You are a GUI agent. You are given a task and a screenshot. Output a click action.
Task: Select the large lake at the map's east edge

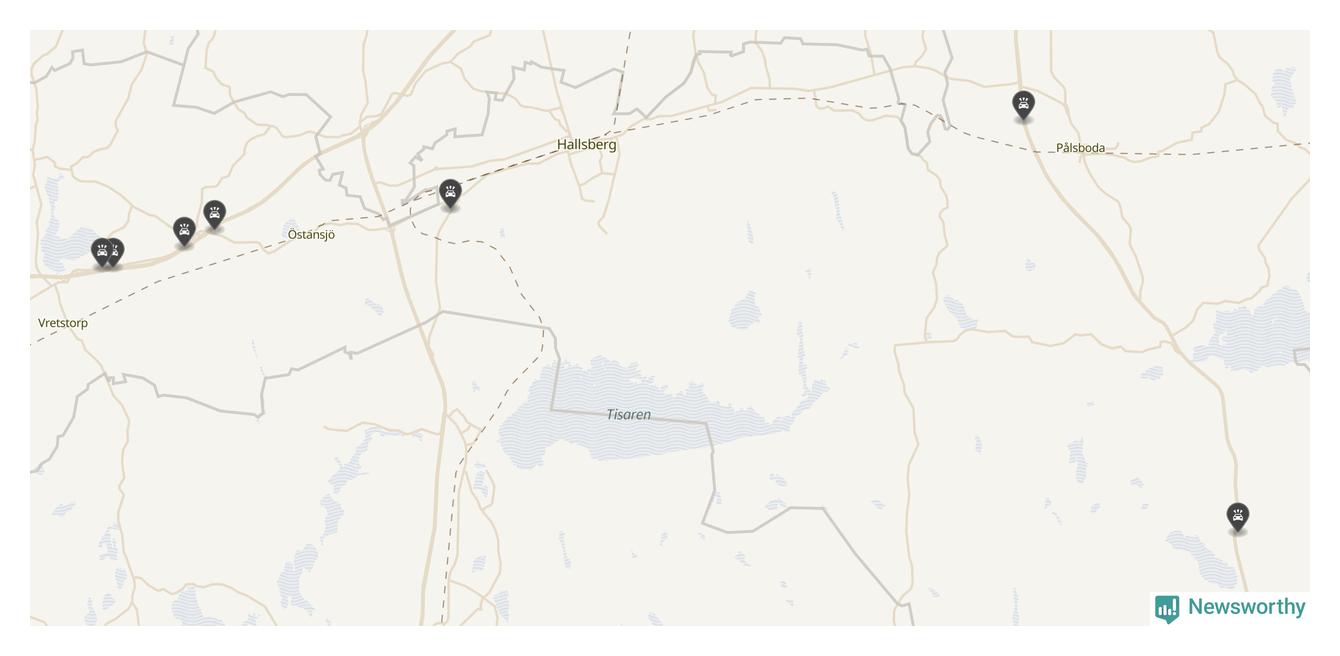tap(1256, 330)
